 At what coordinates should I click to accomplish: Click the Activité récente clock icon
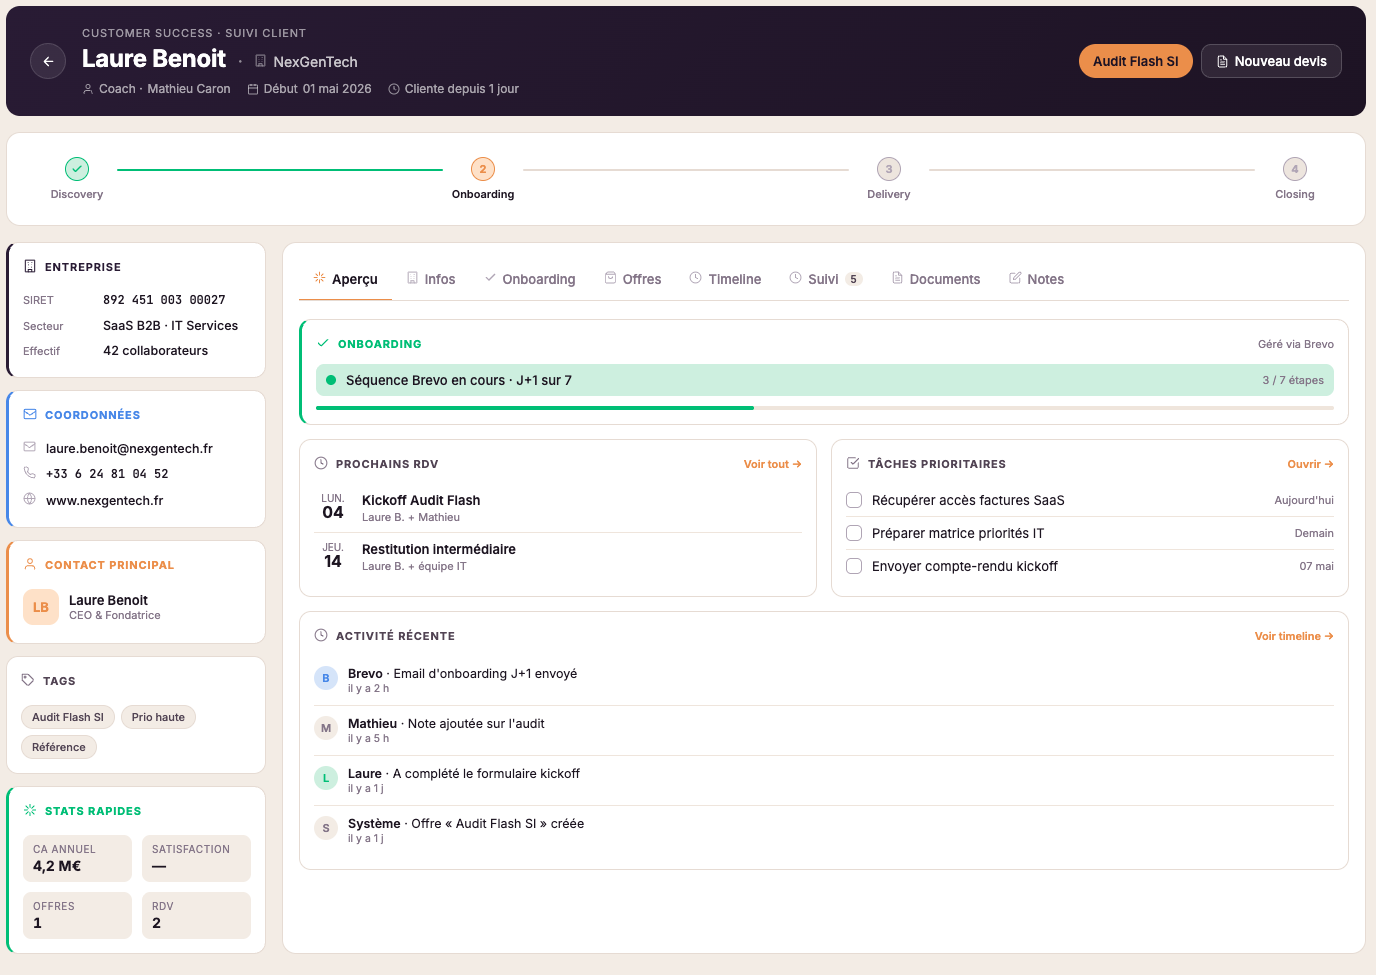coord(321,635)
